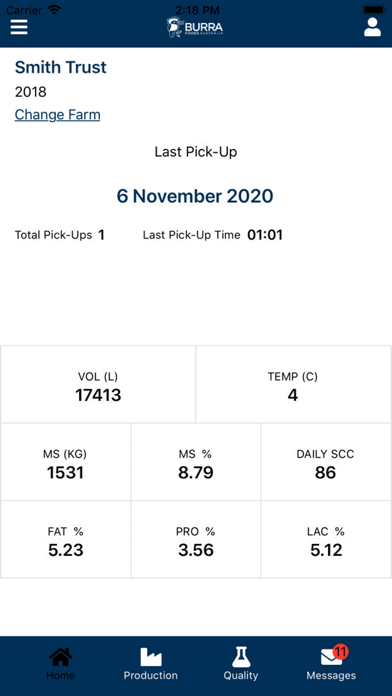Tap the MS (KG) 1531 tile
Viewport: 392px width, 696px height.
(66, 462)
